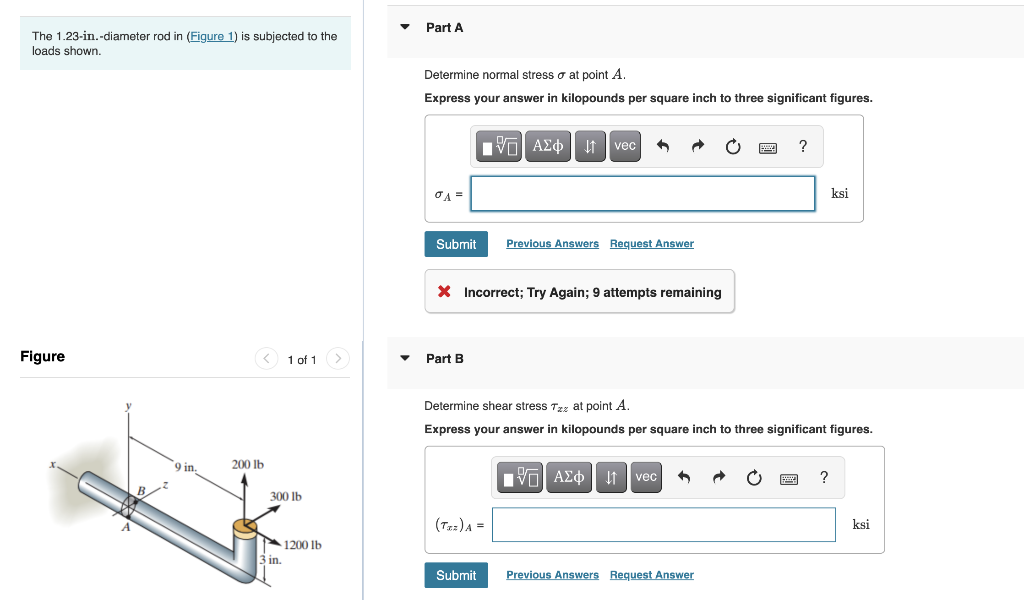Open the math template palette in Part B
Screen dimensions: 1024x600
tap(519, 477)
